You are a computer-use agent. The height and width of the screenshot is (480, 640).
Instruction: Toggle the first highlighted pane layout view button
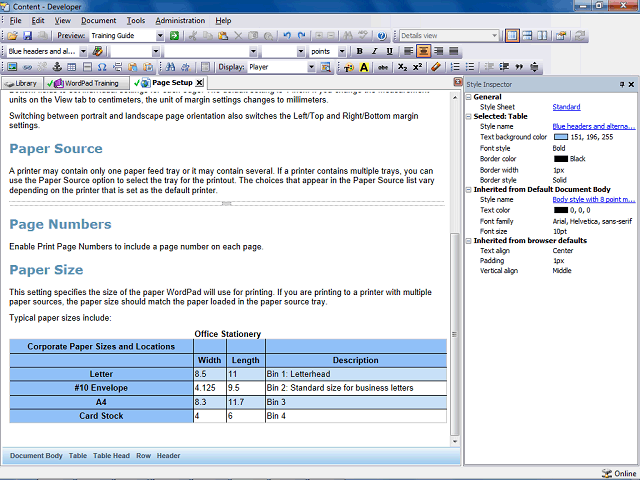(x=512, y=36)
